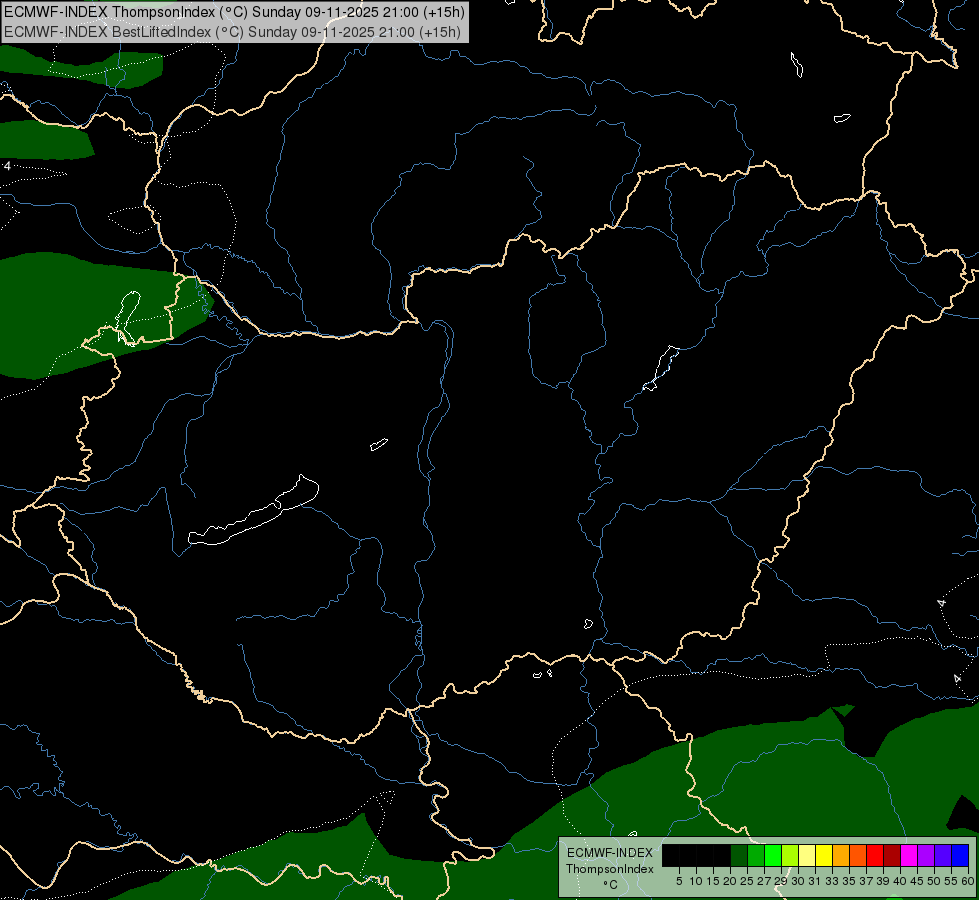Click the legend tick value 25
This screenshot has height=900, width=979.
(747, 881)
